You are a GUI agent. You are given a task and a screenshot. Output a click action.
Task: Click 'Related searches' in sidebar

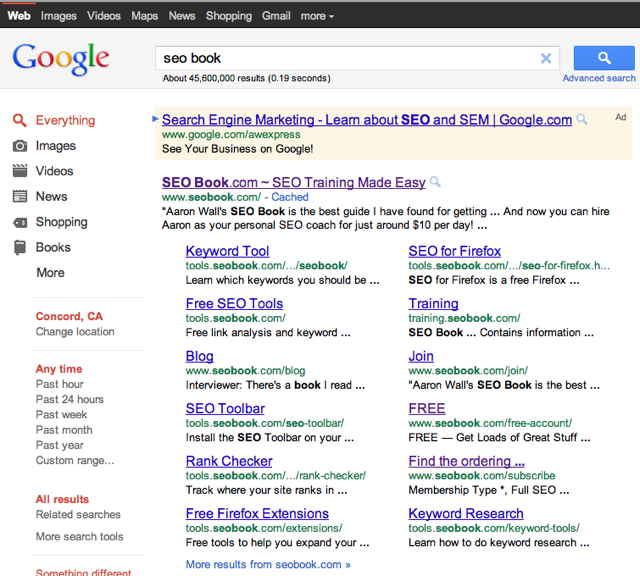(78, 514)
